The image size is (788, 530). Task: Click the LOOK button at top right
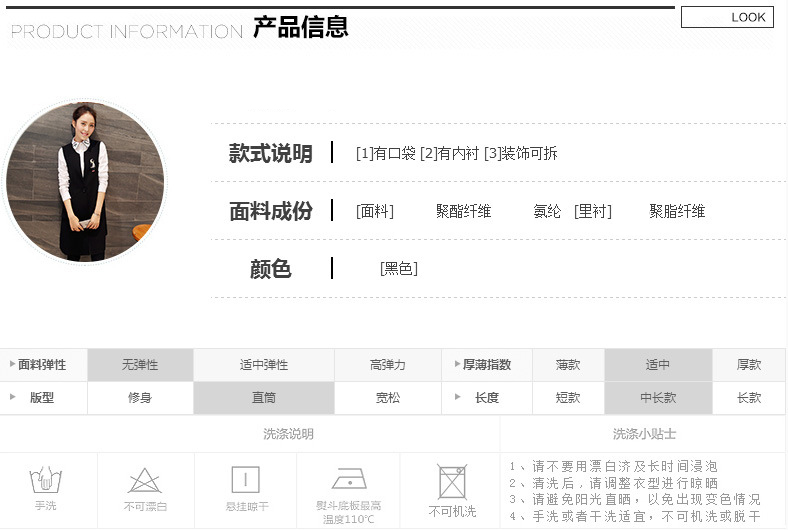tap(727, 17)
